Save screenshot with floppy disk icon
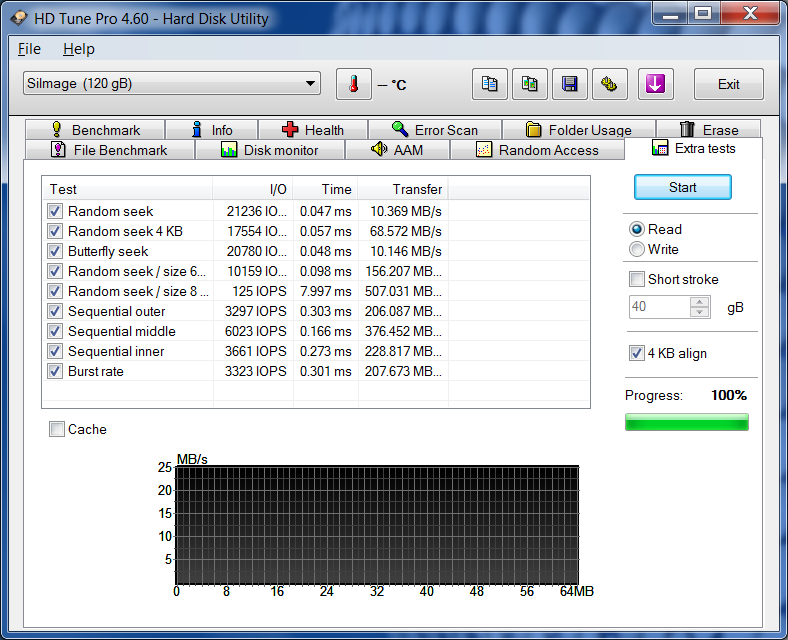788x640 pixels. pyautogui.click(x=569, y=84)
